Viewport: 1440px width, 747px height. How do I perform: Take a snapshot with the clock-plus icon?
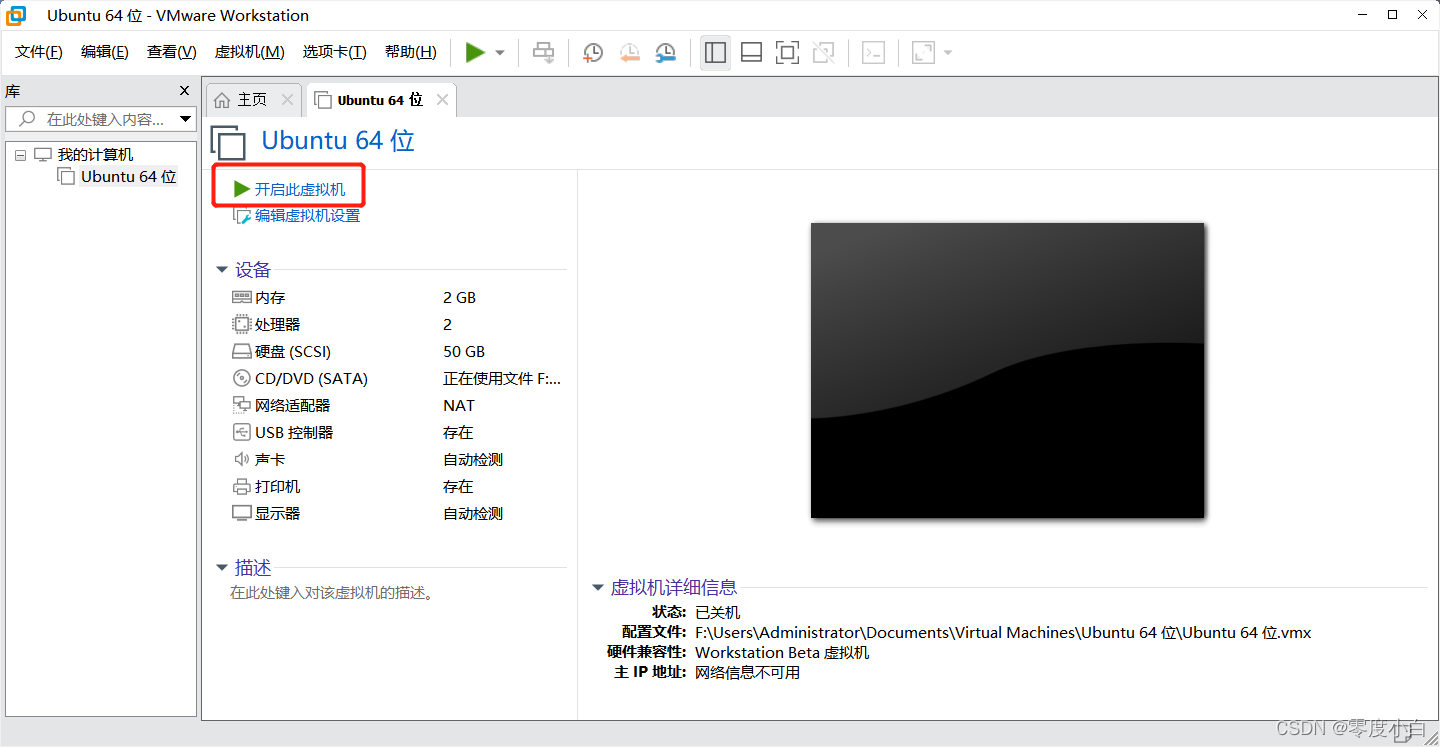pyautogui.click(x=593, y=53)
